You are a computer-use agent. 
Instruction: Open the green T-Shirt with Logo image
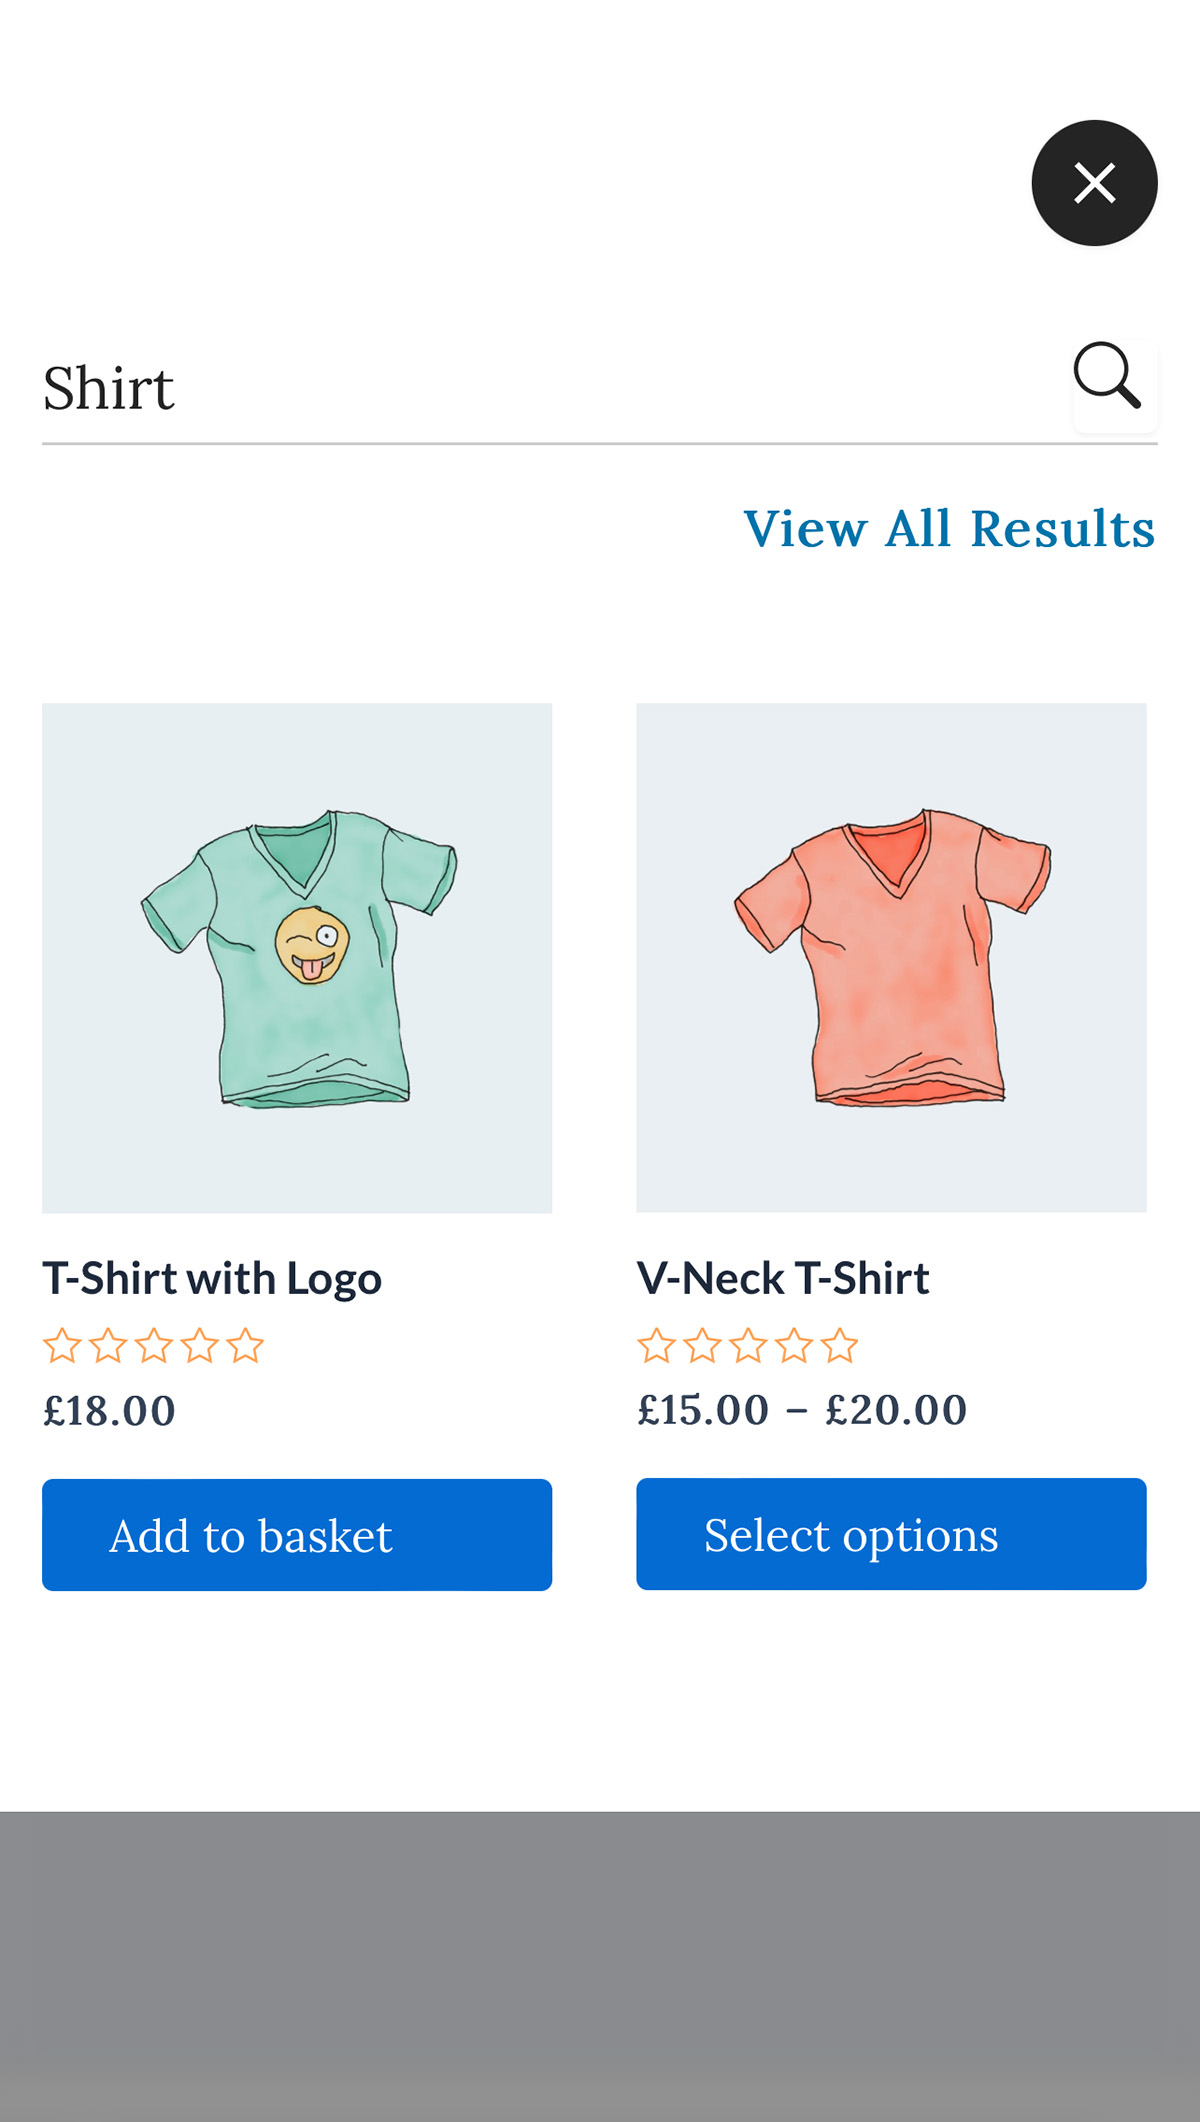tap(297, 957)
